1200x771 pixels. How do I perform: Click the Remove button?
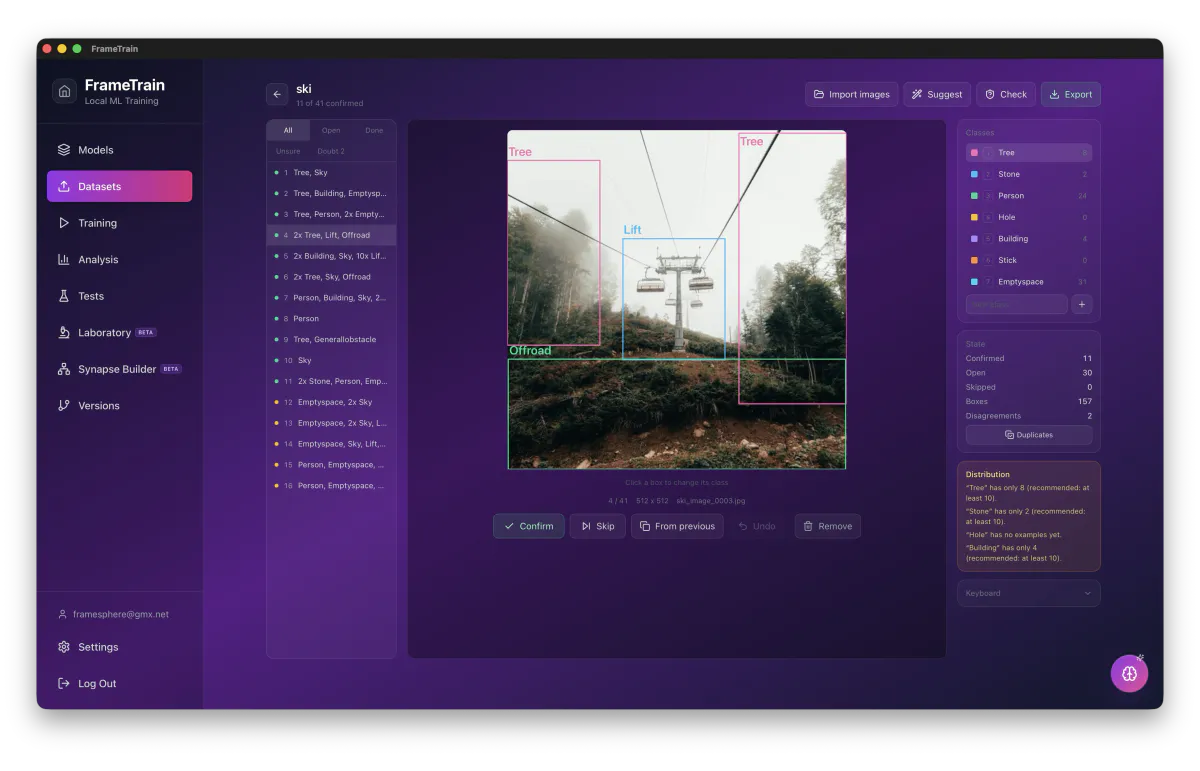pos(827,526)
